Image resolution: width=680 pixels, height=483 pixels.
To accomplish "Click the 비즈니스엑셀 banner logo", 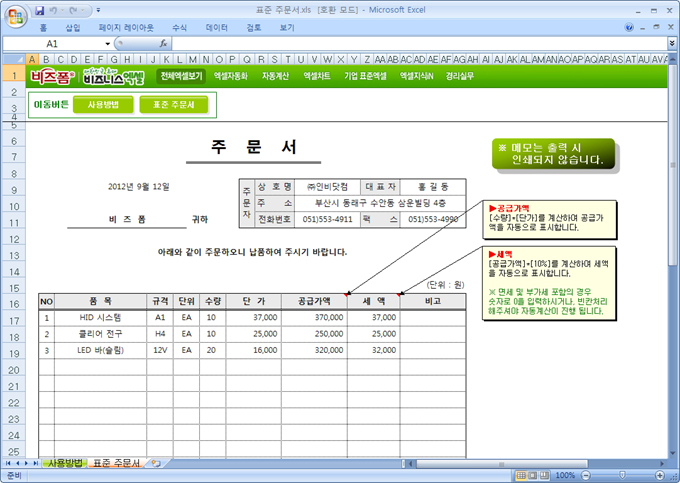I will click(114, 77).
